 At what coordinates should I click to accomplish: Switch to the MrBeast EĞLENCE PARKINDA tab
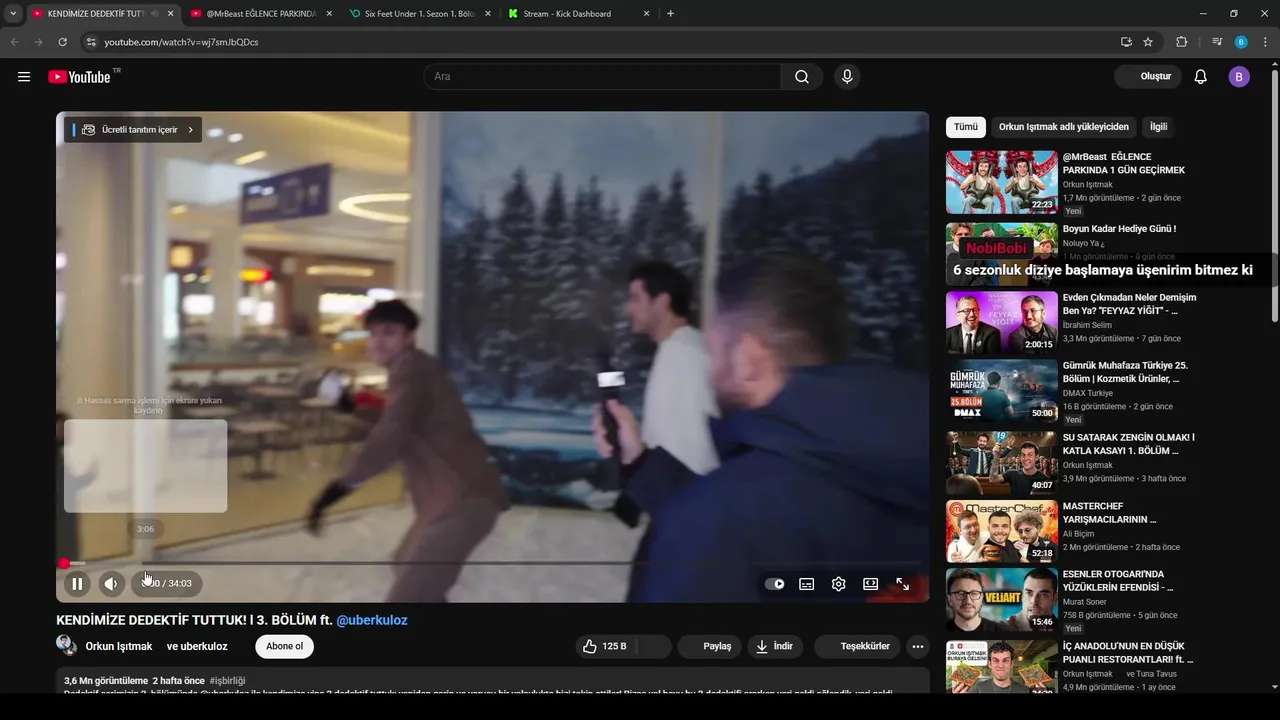pos(260,14)
